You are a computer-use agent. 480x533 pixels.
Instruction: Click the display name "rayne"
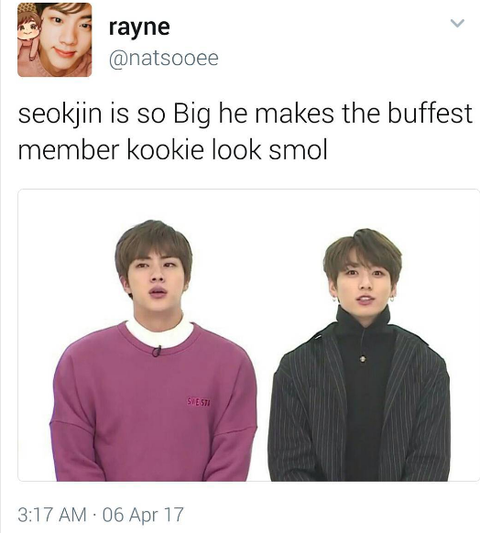coord(139,27)
